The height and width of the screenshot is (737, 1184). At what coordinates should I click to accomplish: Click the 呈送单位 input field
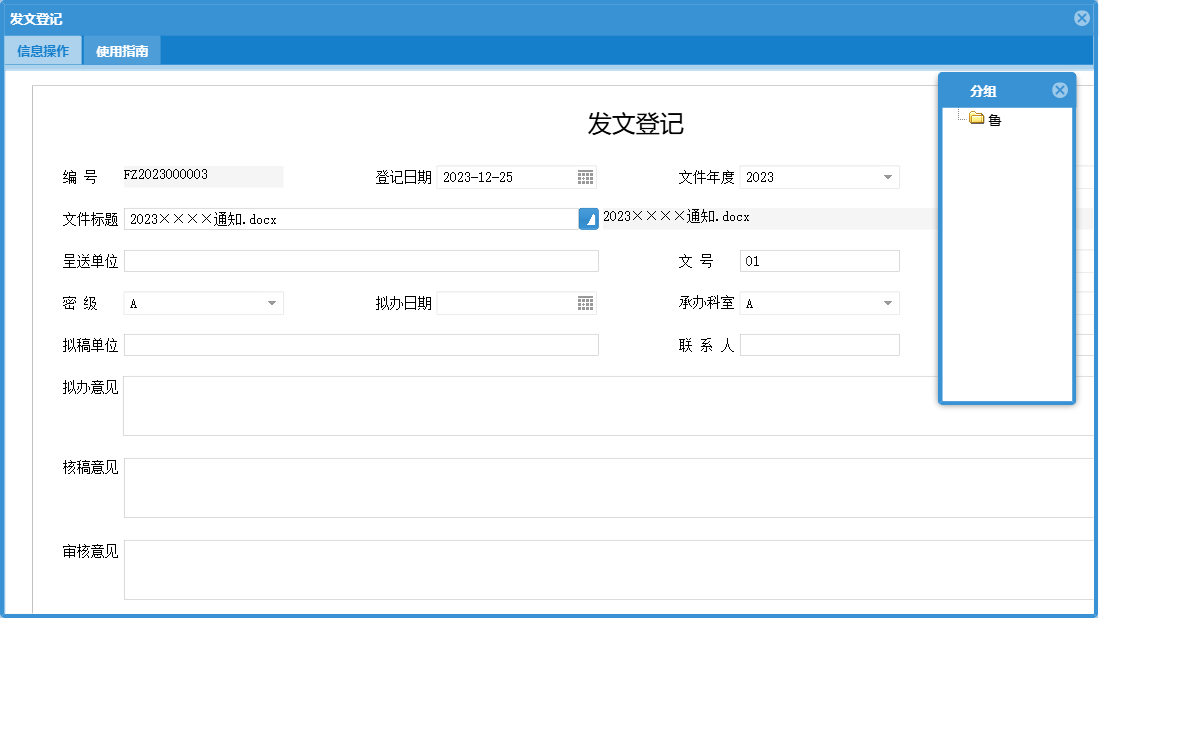click(x=360, y=261)
